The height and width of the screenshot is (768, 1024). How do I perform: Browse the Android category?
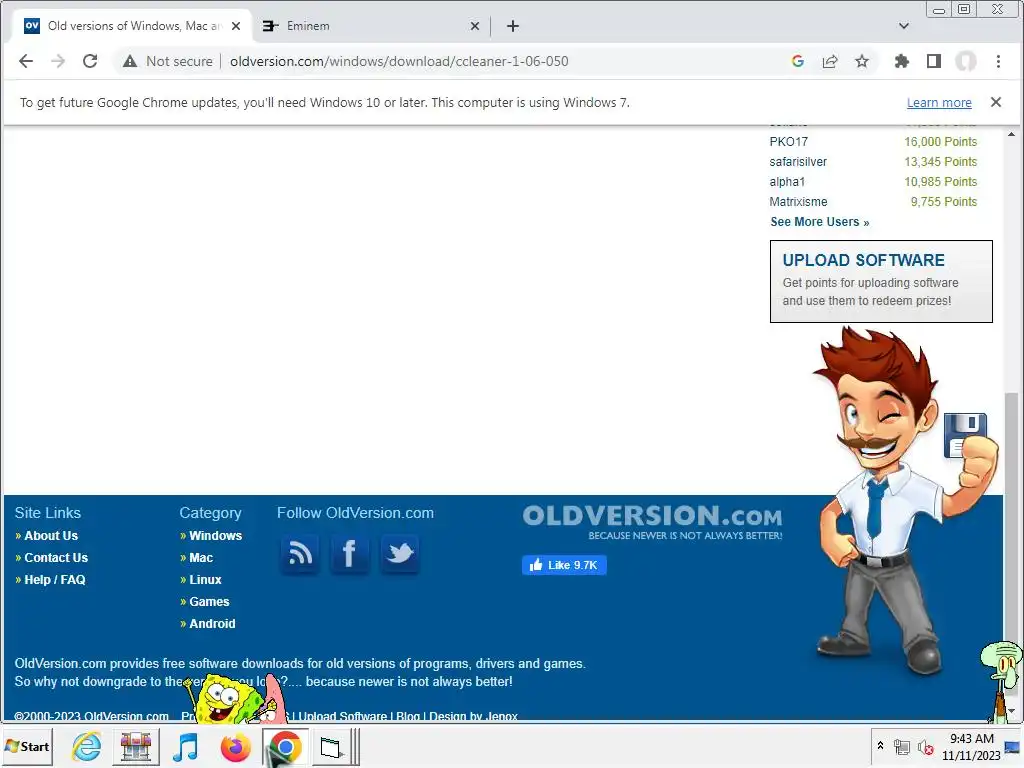click(212, 624)
